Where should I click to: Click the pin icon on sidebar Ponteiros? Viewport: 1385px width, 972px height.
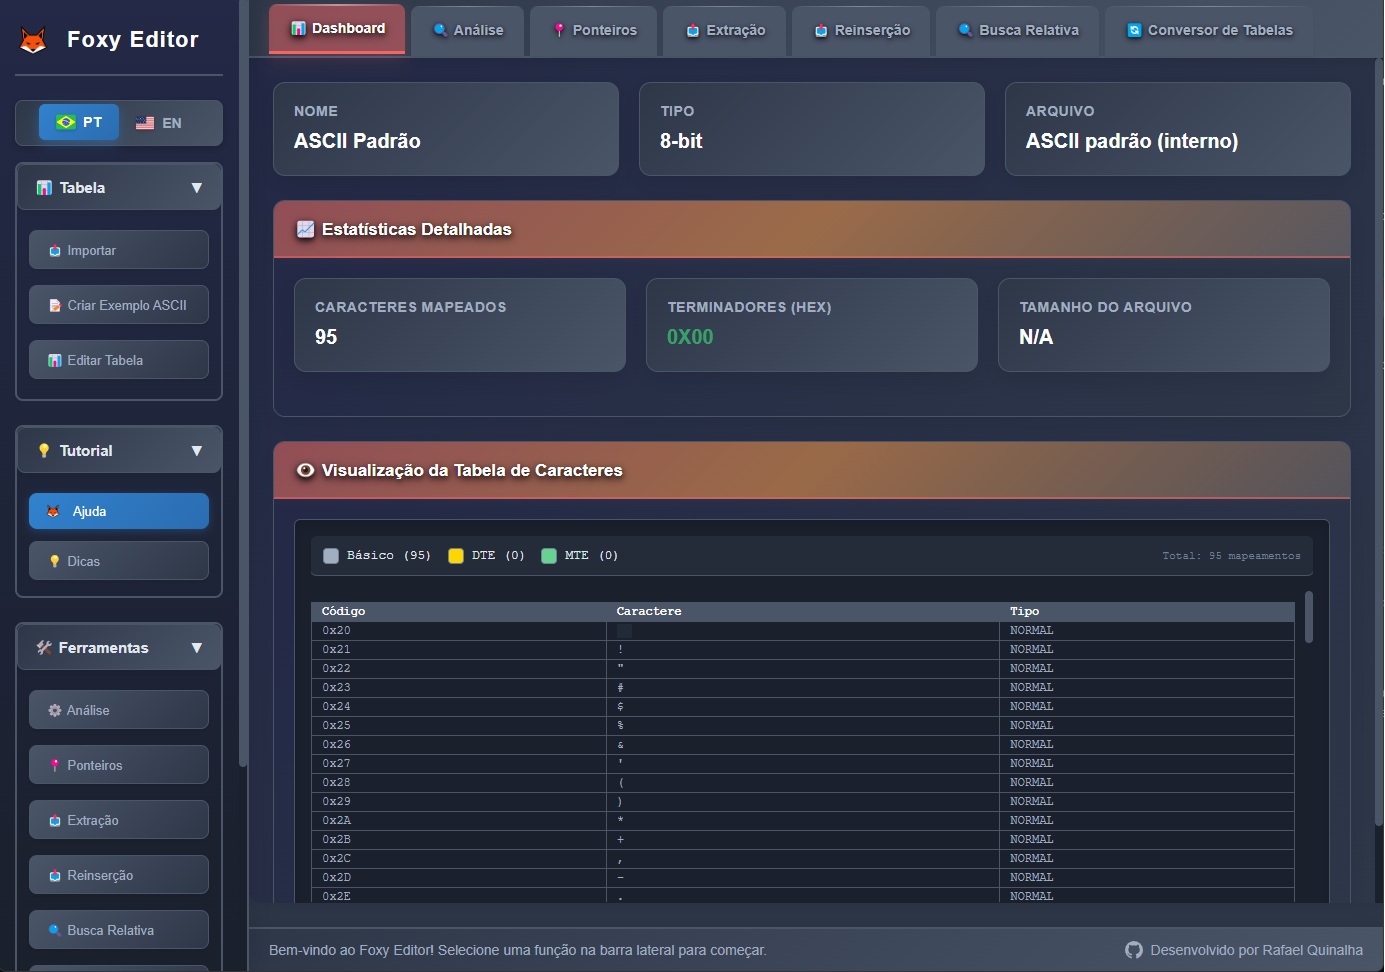coord(55,765)
